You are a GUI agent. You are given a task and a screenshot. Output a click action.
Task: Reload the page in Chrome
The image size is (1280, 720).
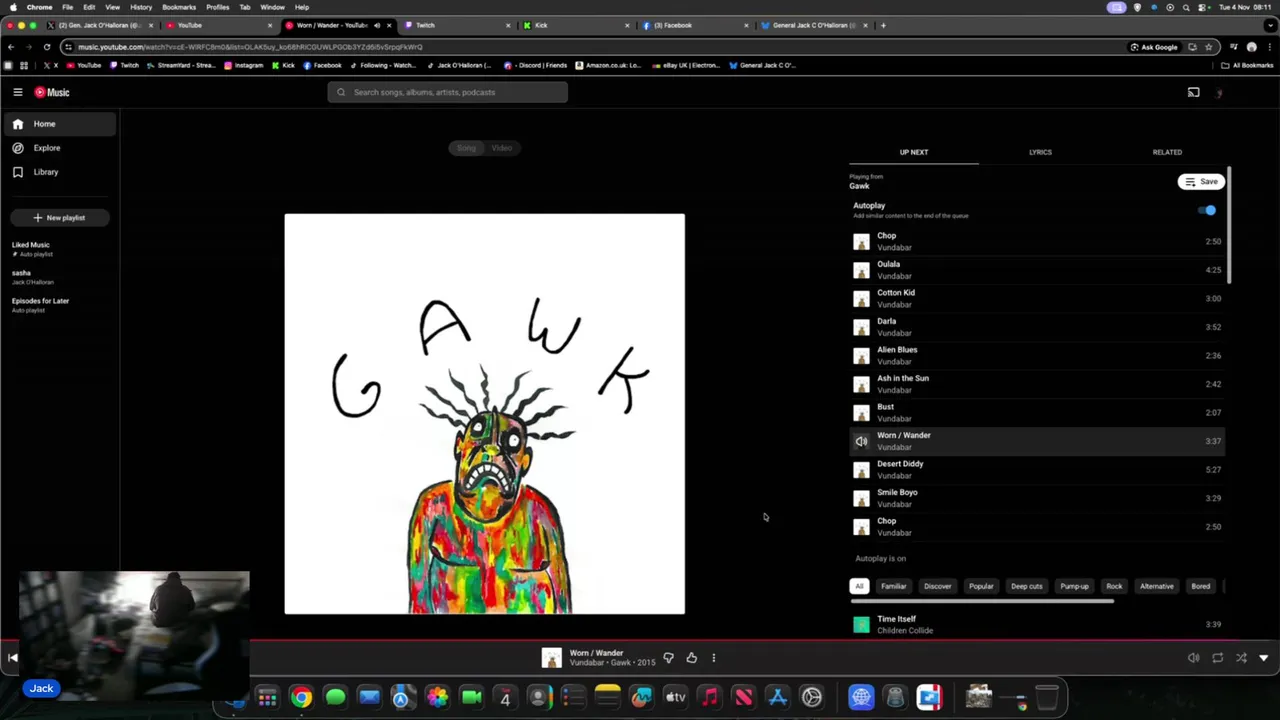[x=46, y=47]
